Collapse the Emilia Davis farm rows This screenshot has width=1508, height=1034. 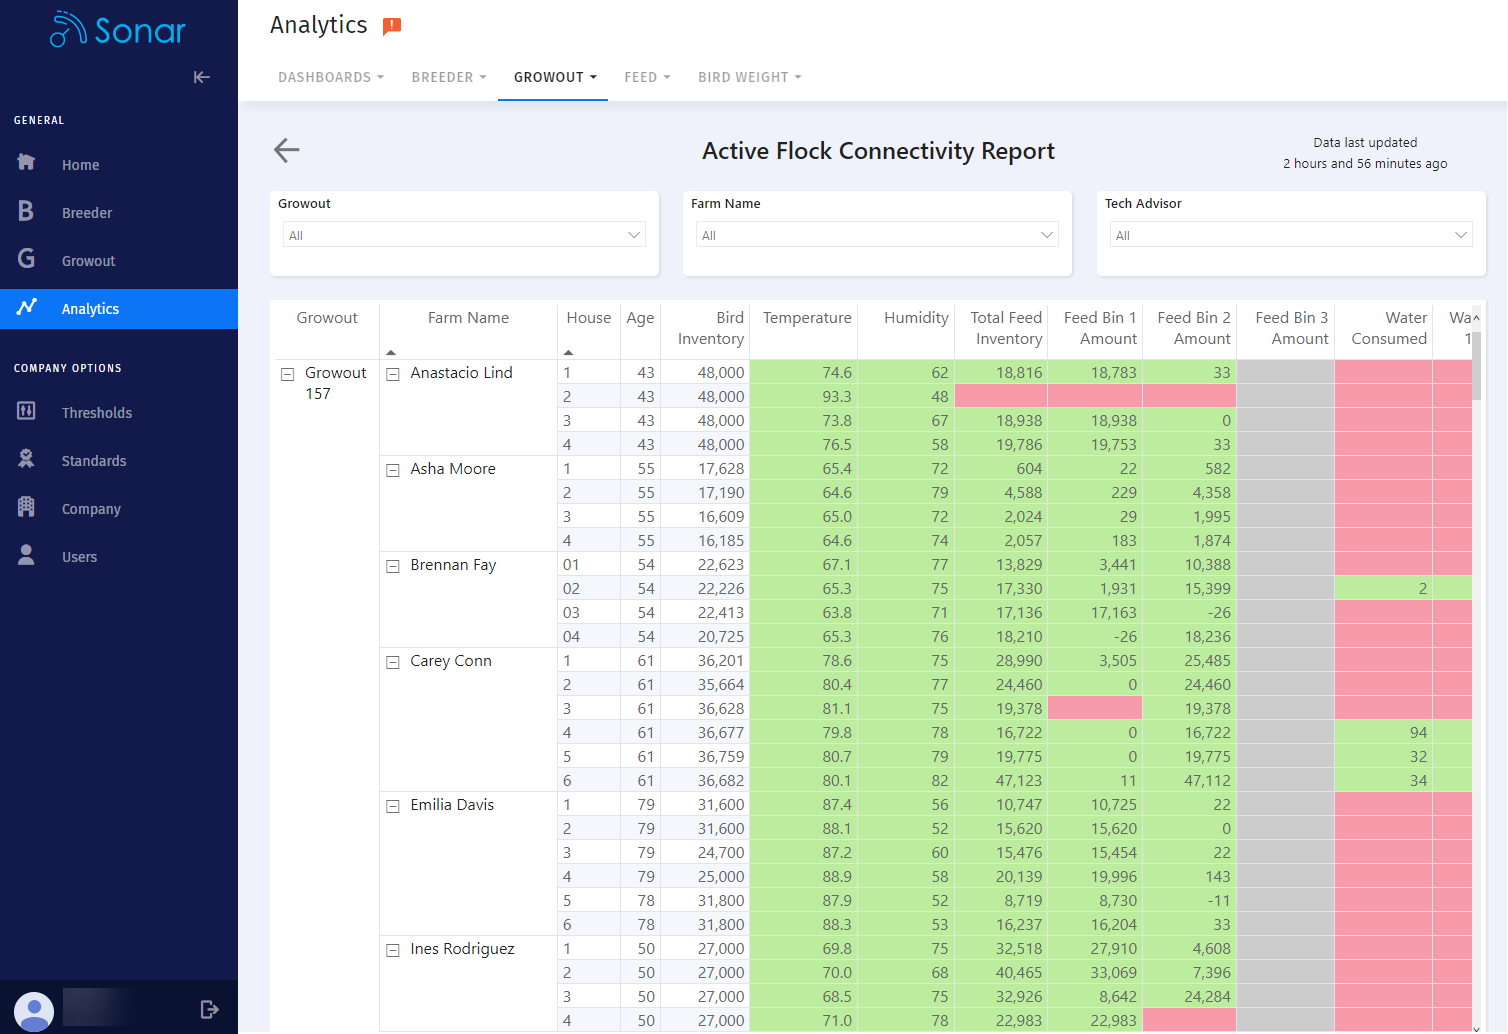(x=393, y=806)
